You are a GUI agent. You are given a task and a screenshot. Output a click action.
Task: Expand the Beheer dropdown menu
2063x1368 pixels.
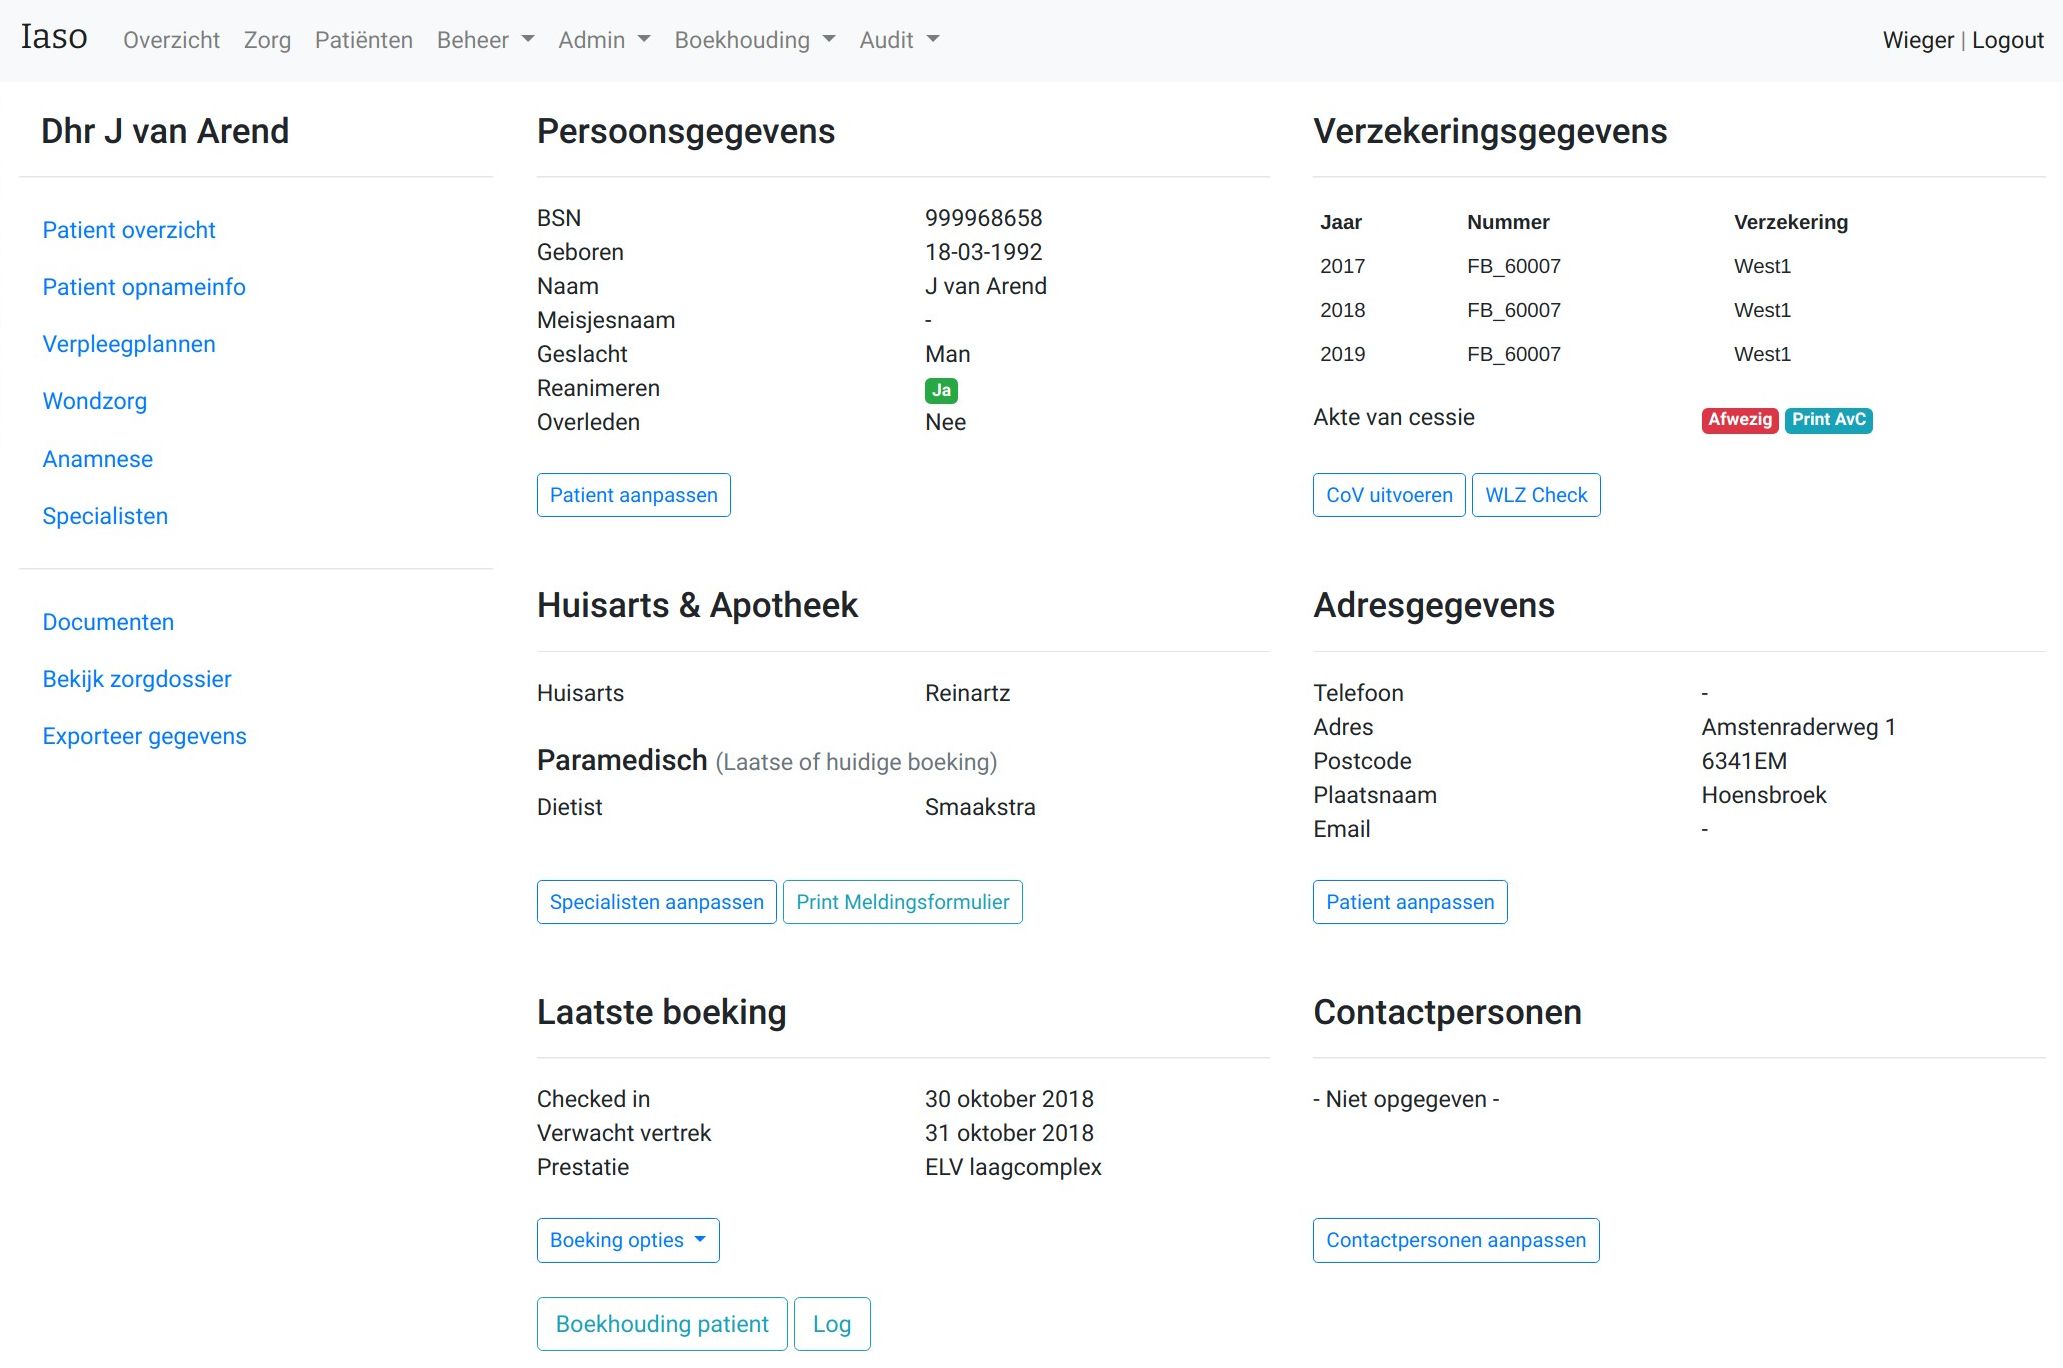[485, 40]
